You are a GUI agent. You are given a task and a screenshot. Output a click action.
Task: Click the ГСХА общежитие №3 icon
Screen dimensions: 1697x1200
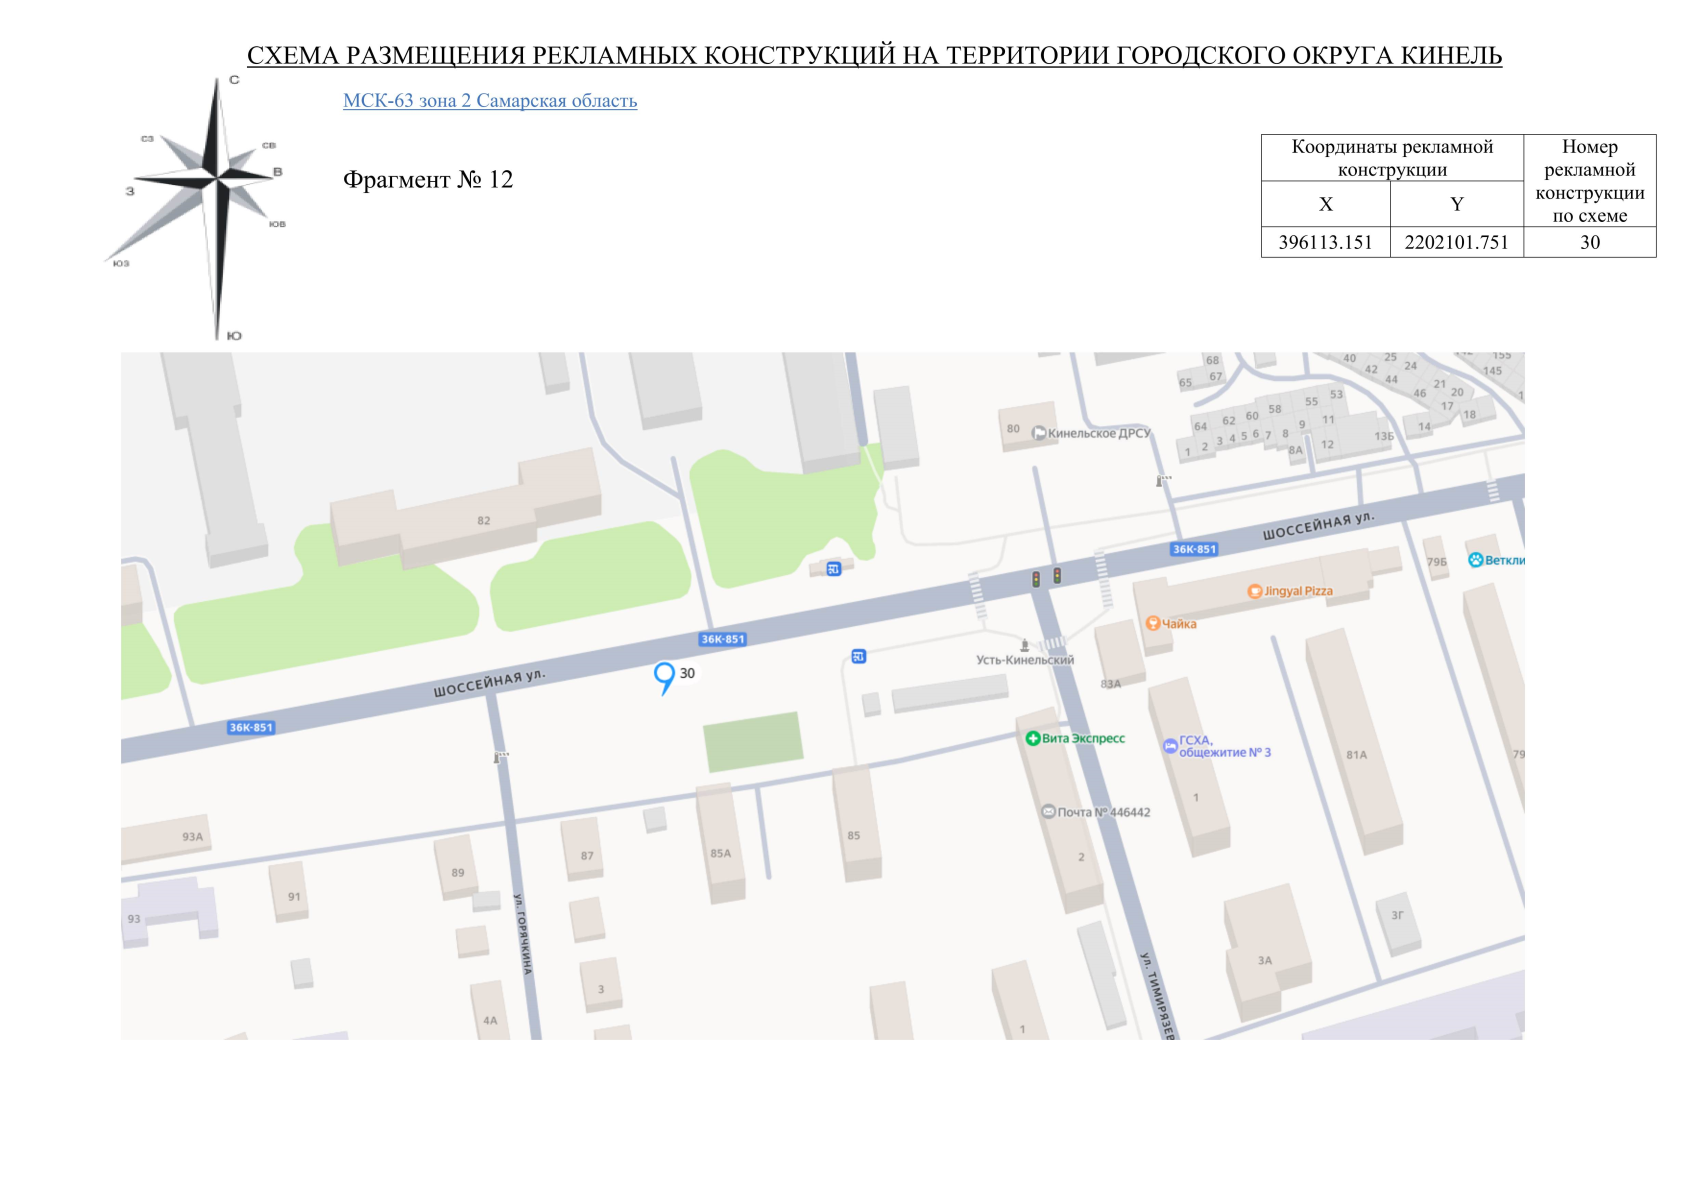[1170, 746]
